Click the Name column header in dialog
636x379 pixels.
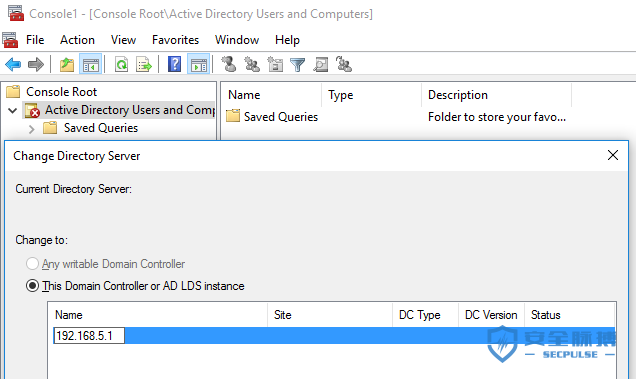(x=158, y=315)
